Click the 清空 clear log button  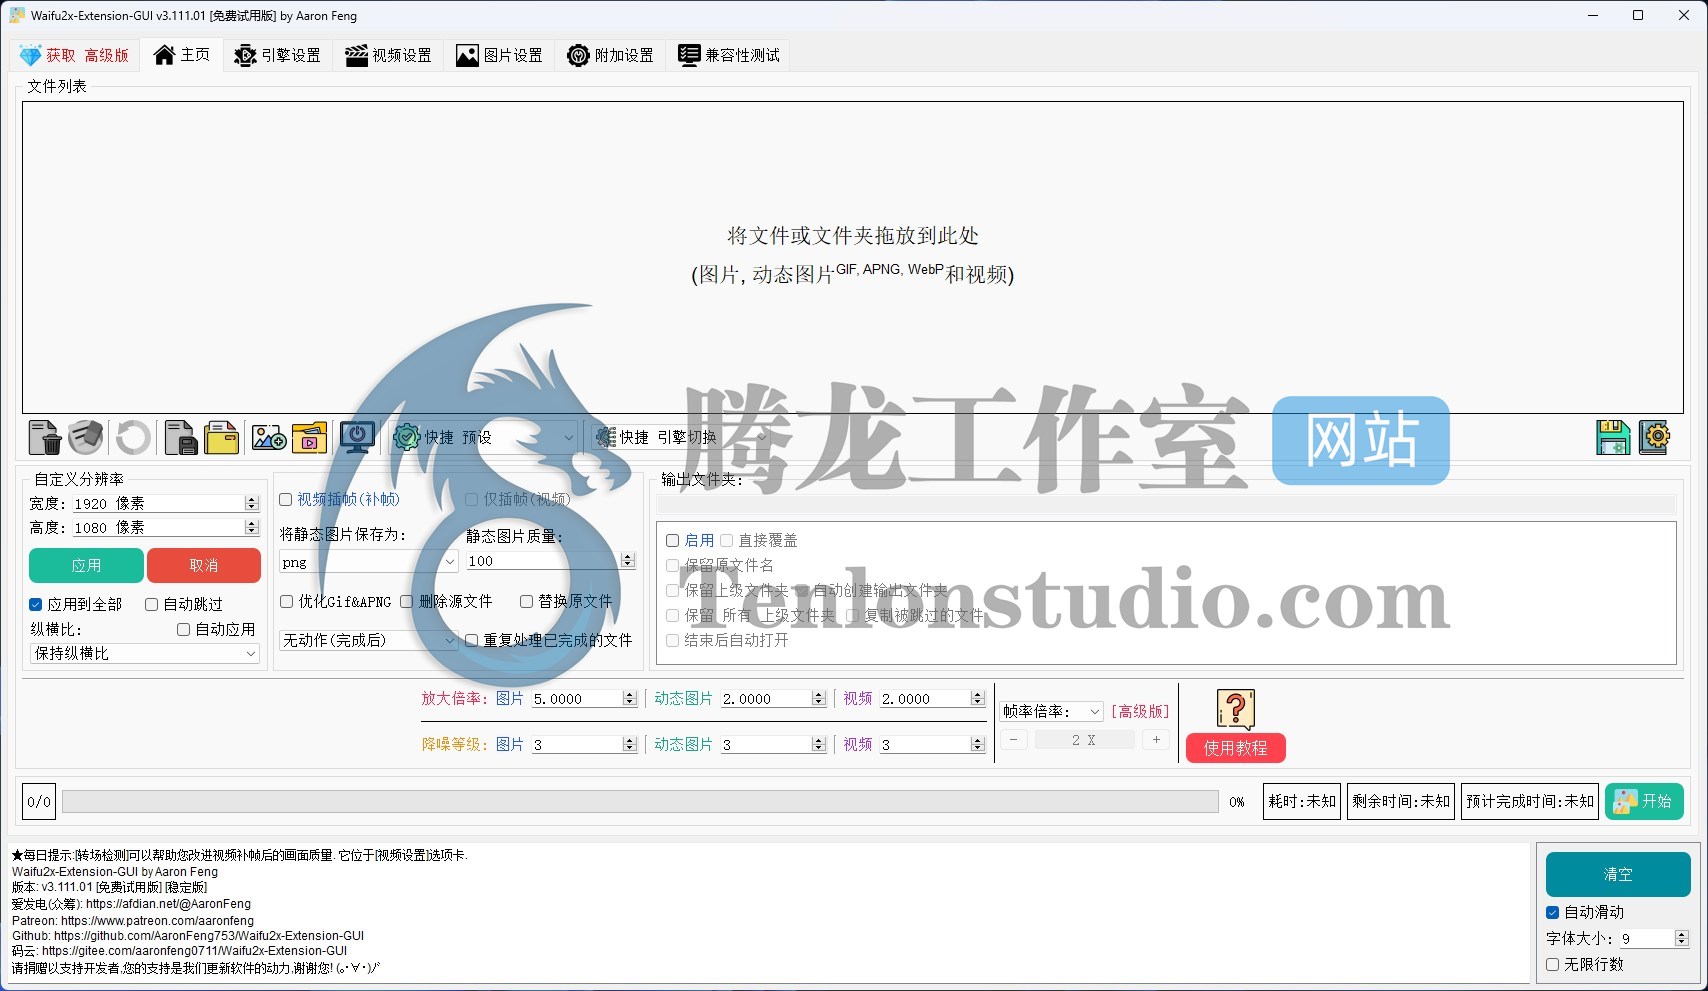click(1618, 874)
